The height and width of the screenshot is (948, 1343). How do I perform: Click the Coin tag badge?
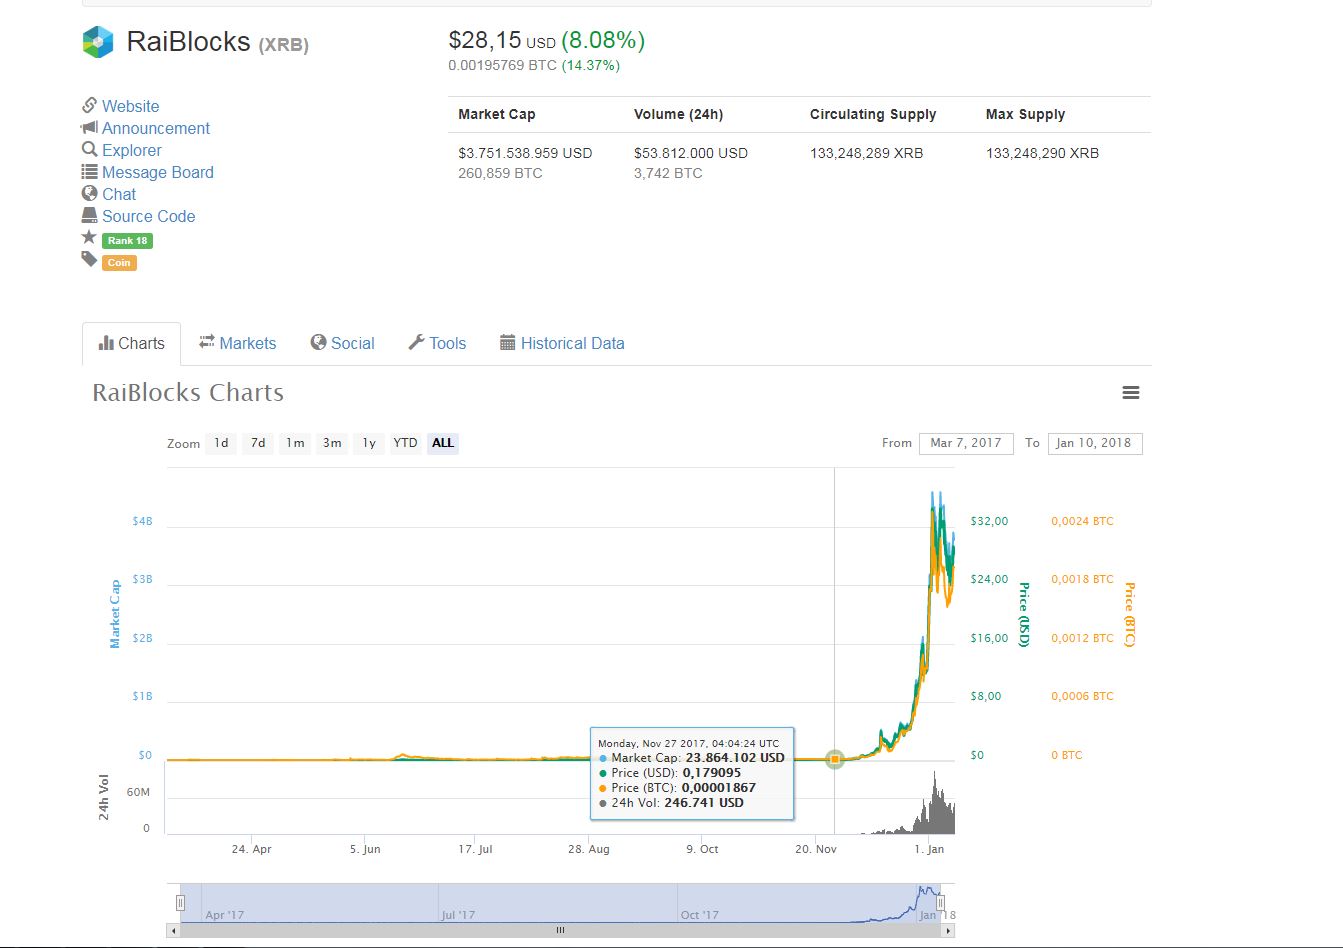coord(119,263)
